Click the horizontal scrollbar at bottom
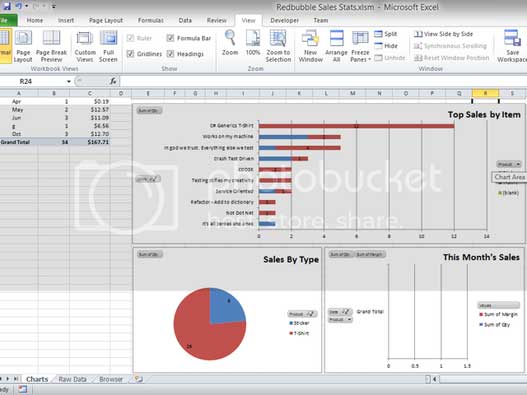Image resolution: width=527 pixels, height=395 pixels. click(x=482, y=379)
